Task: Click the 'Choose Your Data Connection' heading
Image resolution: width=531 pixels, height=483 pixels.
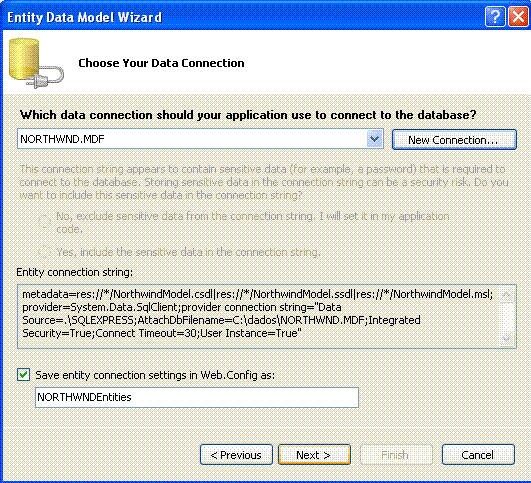Action: click(x=161, y=63)
